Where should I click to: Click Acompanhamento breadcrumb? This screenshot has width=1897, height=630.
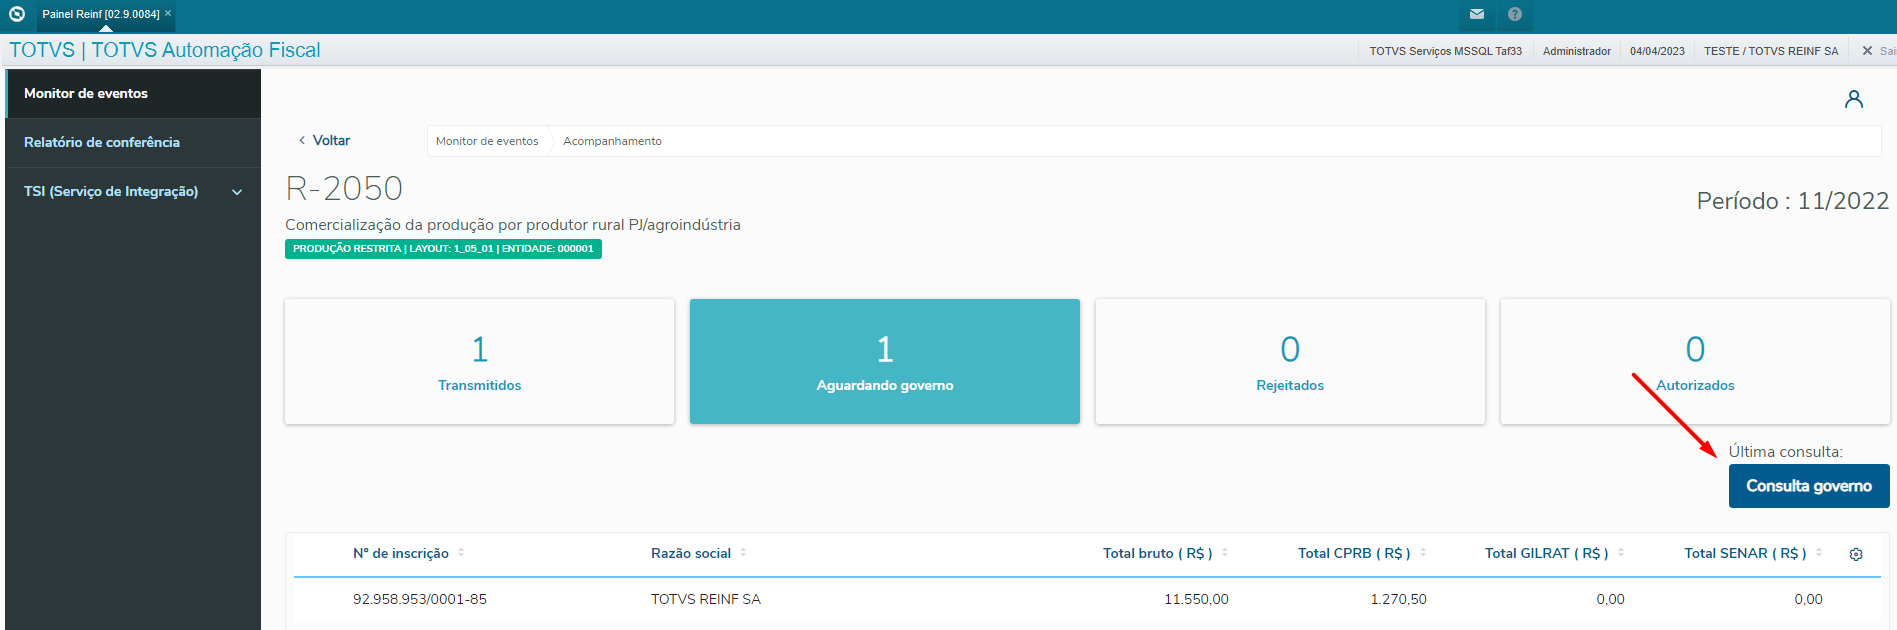pos(612,141)
